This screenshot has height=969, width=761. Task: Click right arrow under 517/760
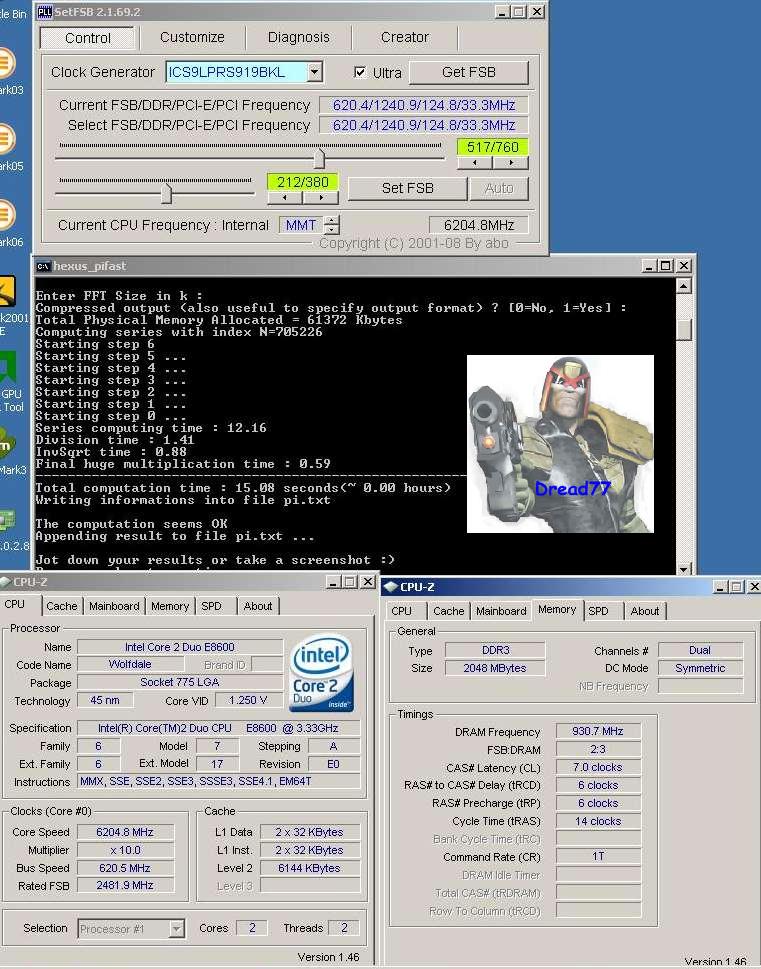pyautogui.click(x=511, y=163)
